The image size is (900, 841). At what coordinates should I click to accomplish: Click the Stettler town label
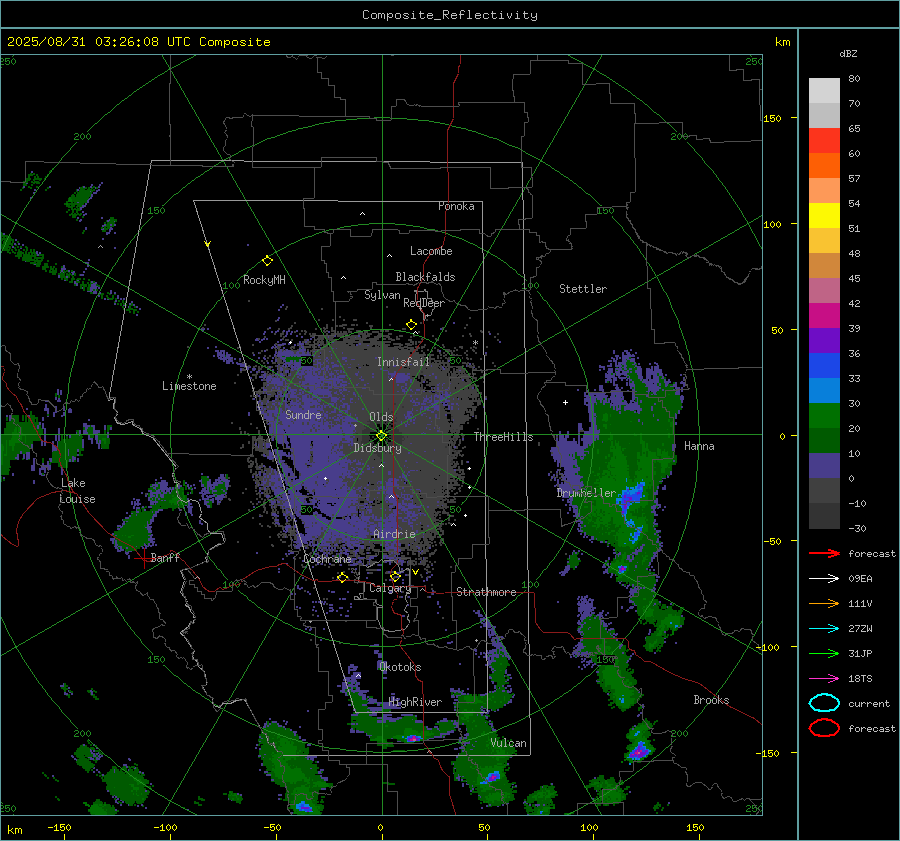point(583,289)
